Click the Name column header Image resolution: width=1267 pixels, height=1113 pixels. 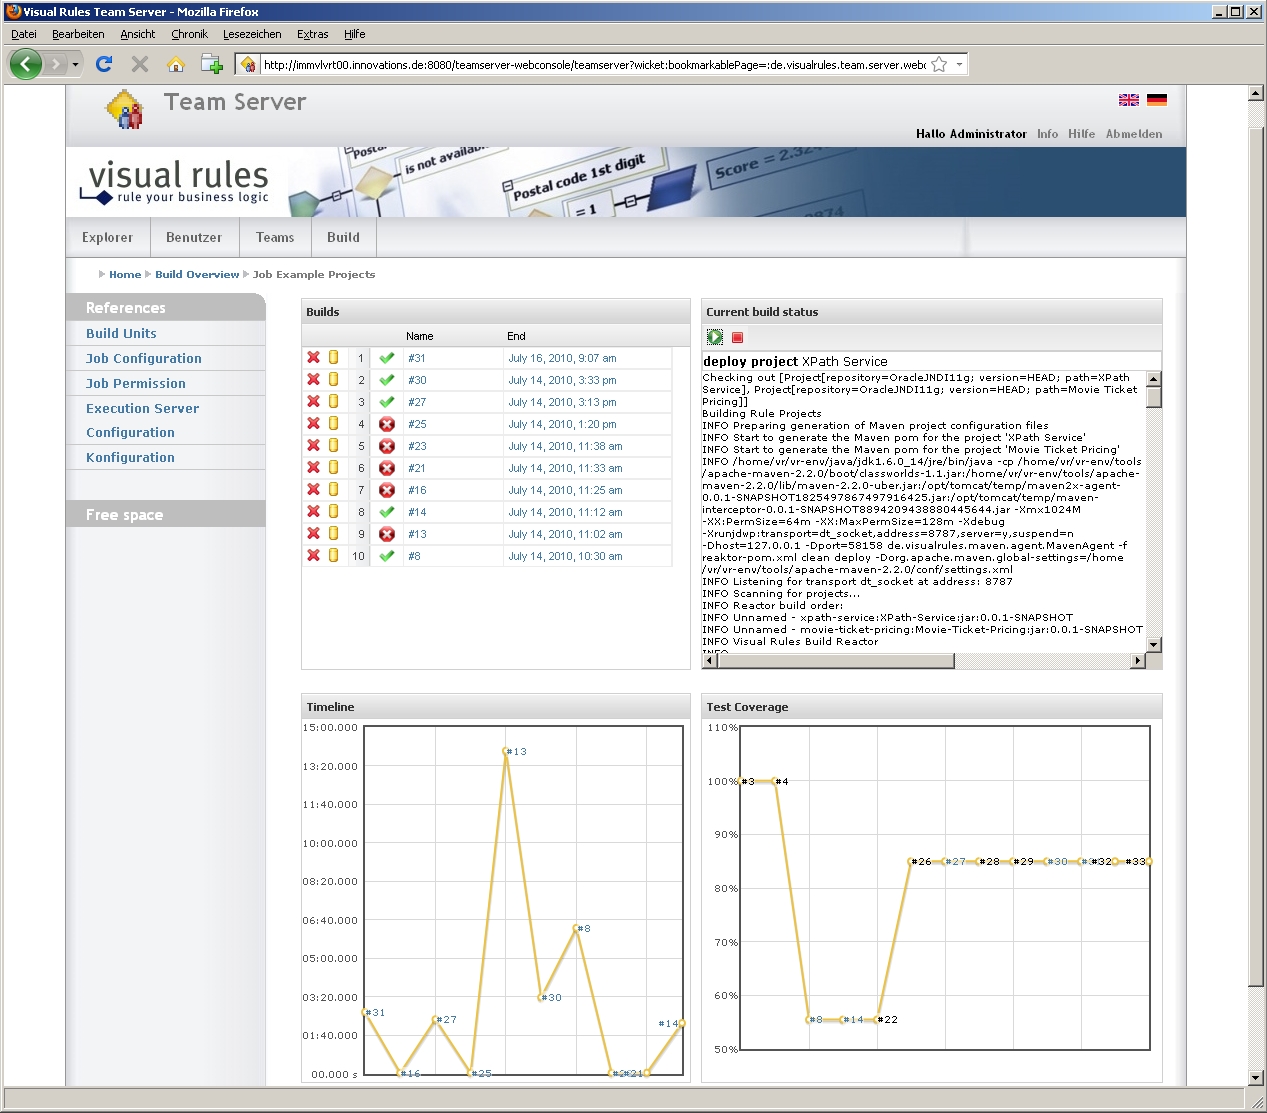(420, 336)
